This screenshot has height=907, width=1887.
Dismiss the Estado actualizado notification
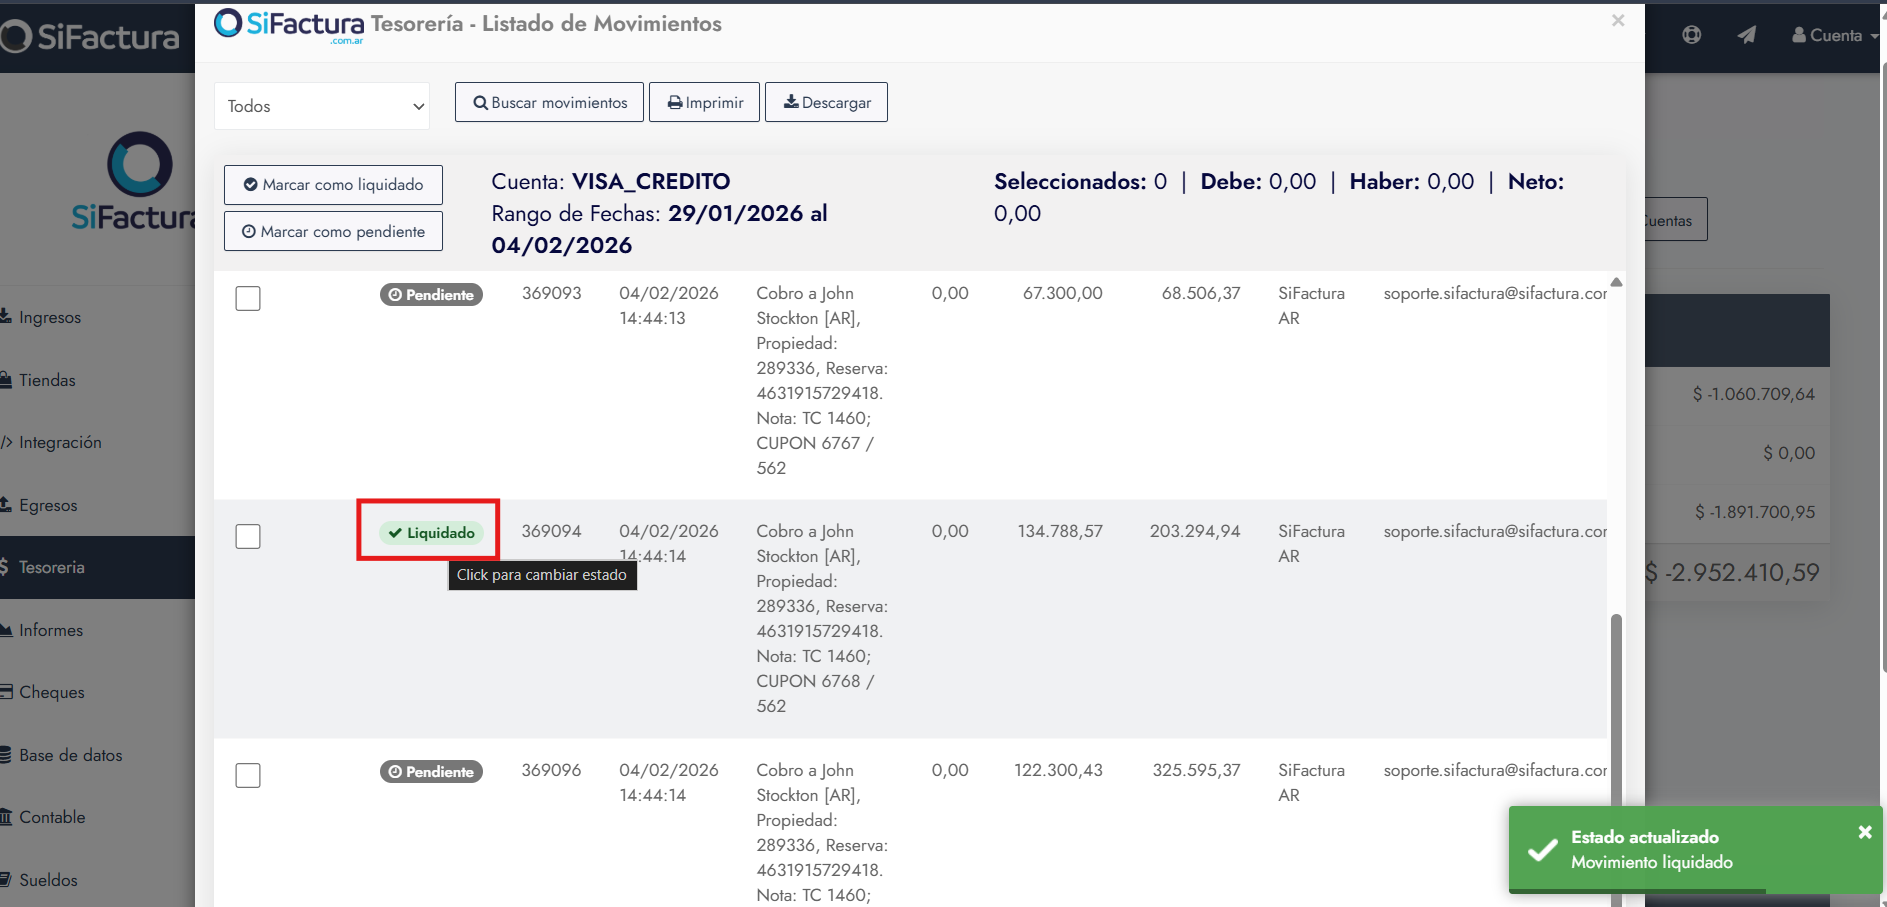pos(1864,832)
